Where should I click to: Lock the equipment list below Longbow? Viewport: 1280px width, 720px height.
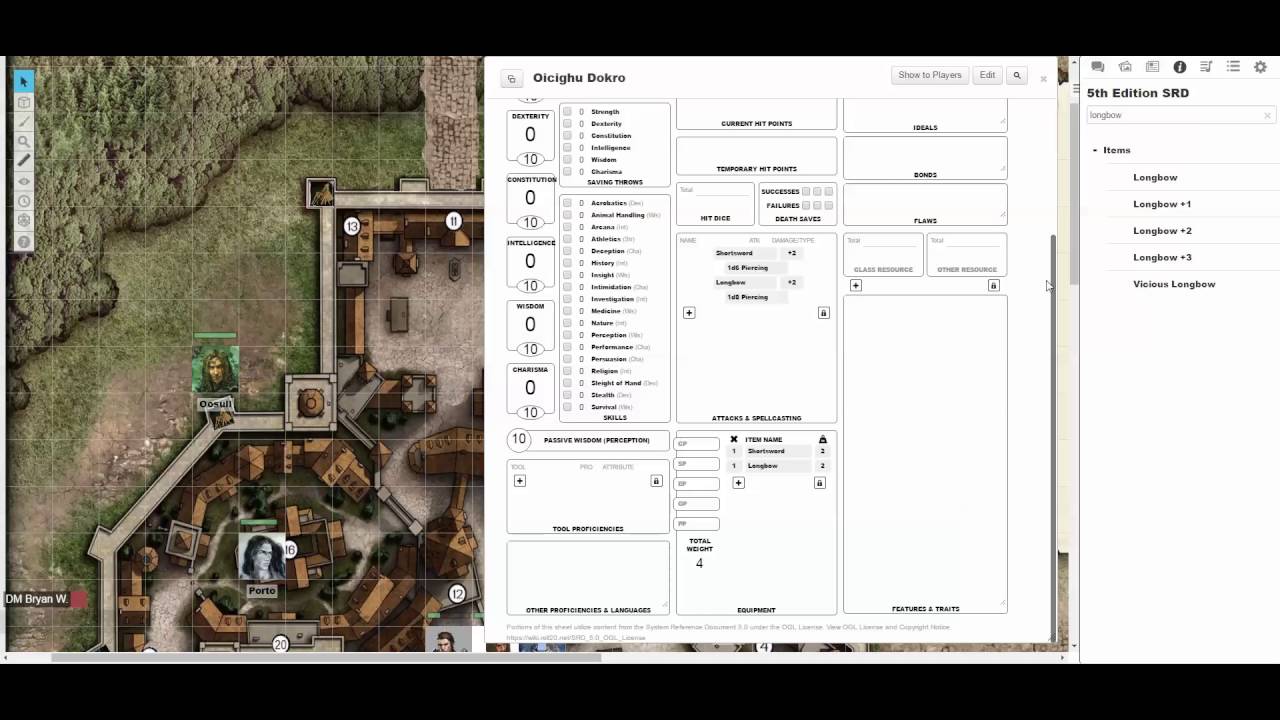[x=819, y=483]
